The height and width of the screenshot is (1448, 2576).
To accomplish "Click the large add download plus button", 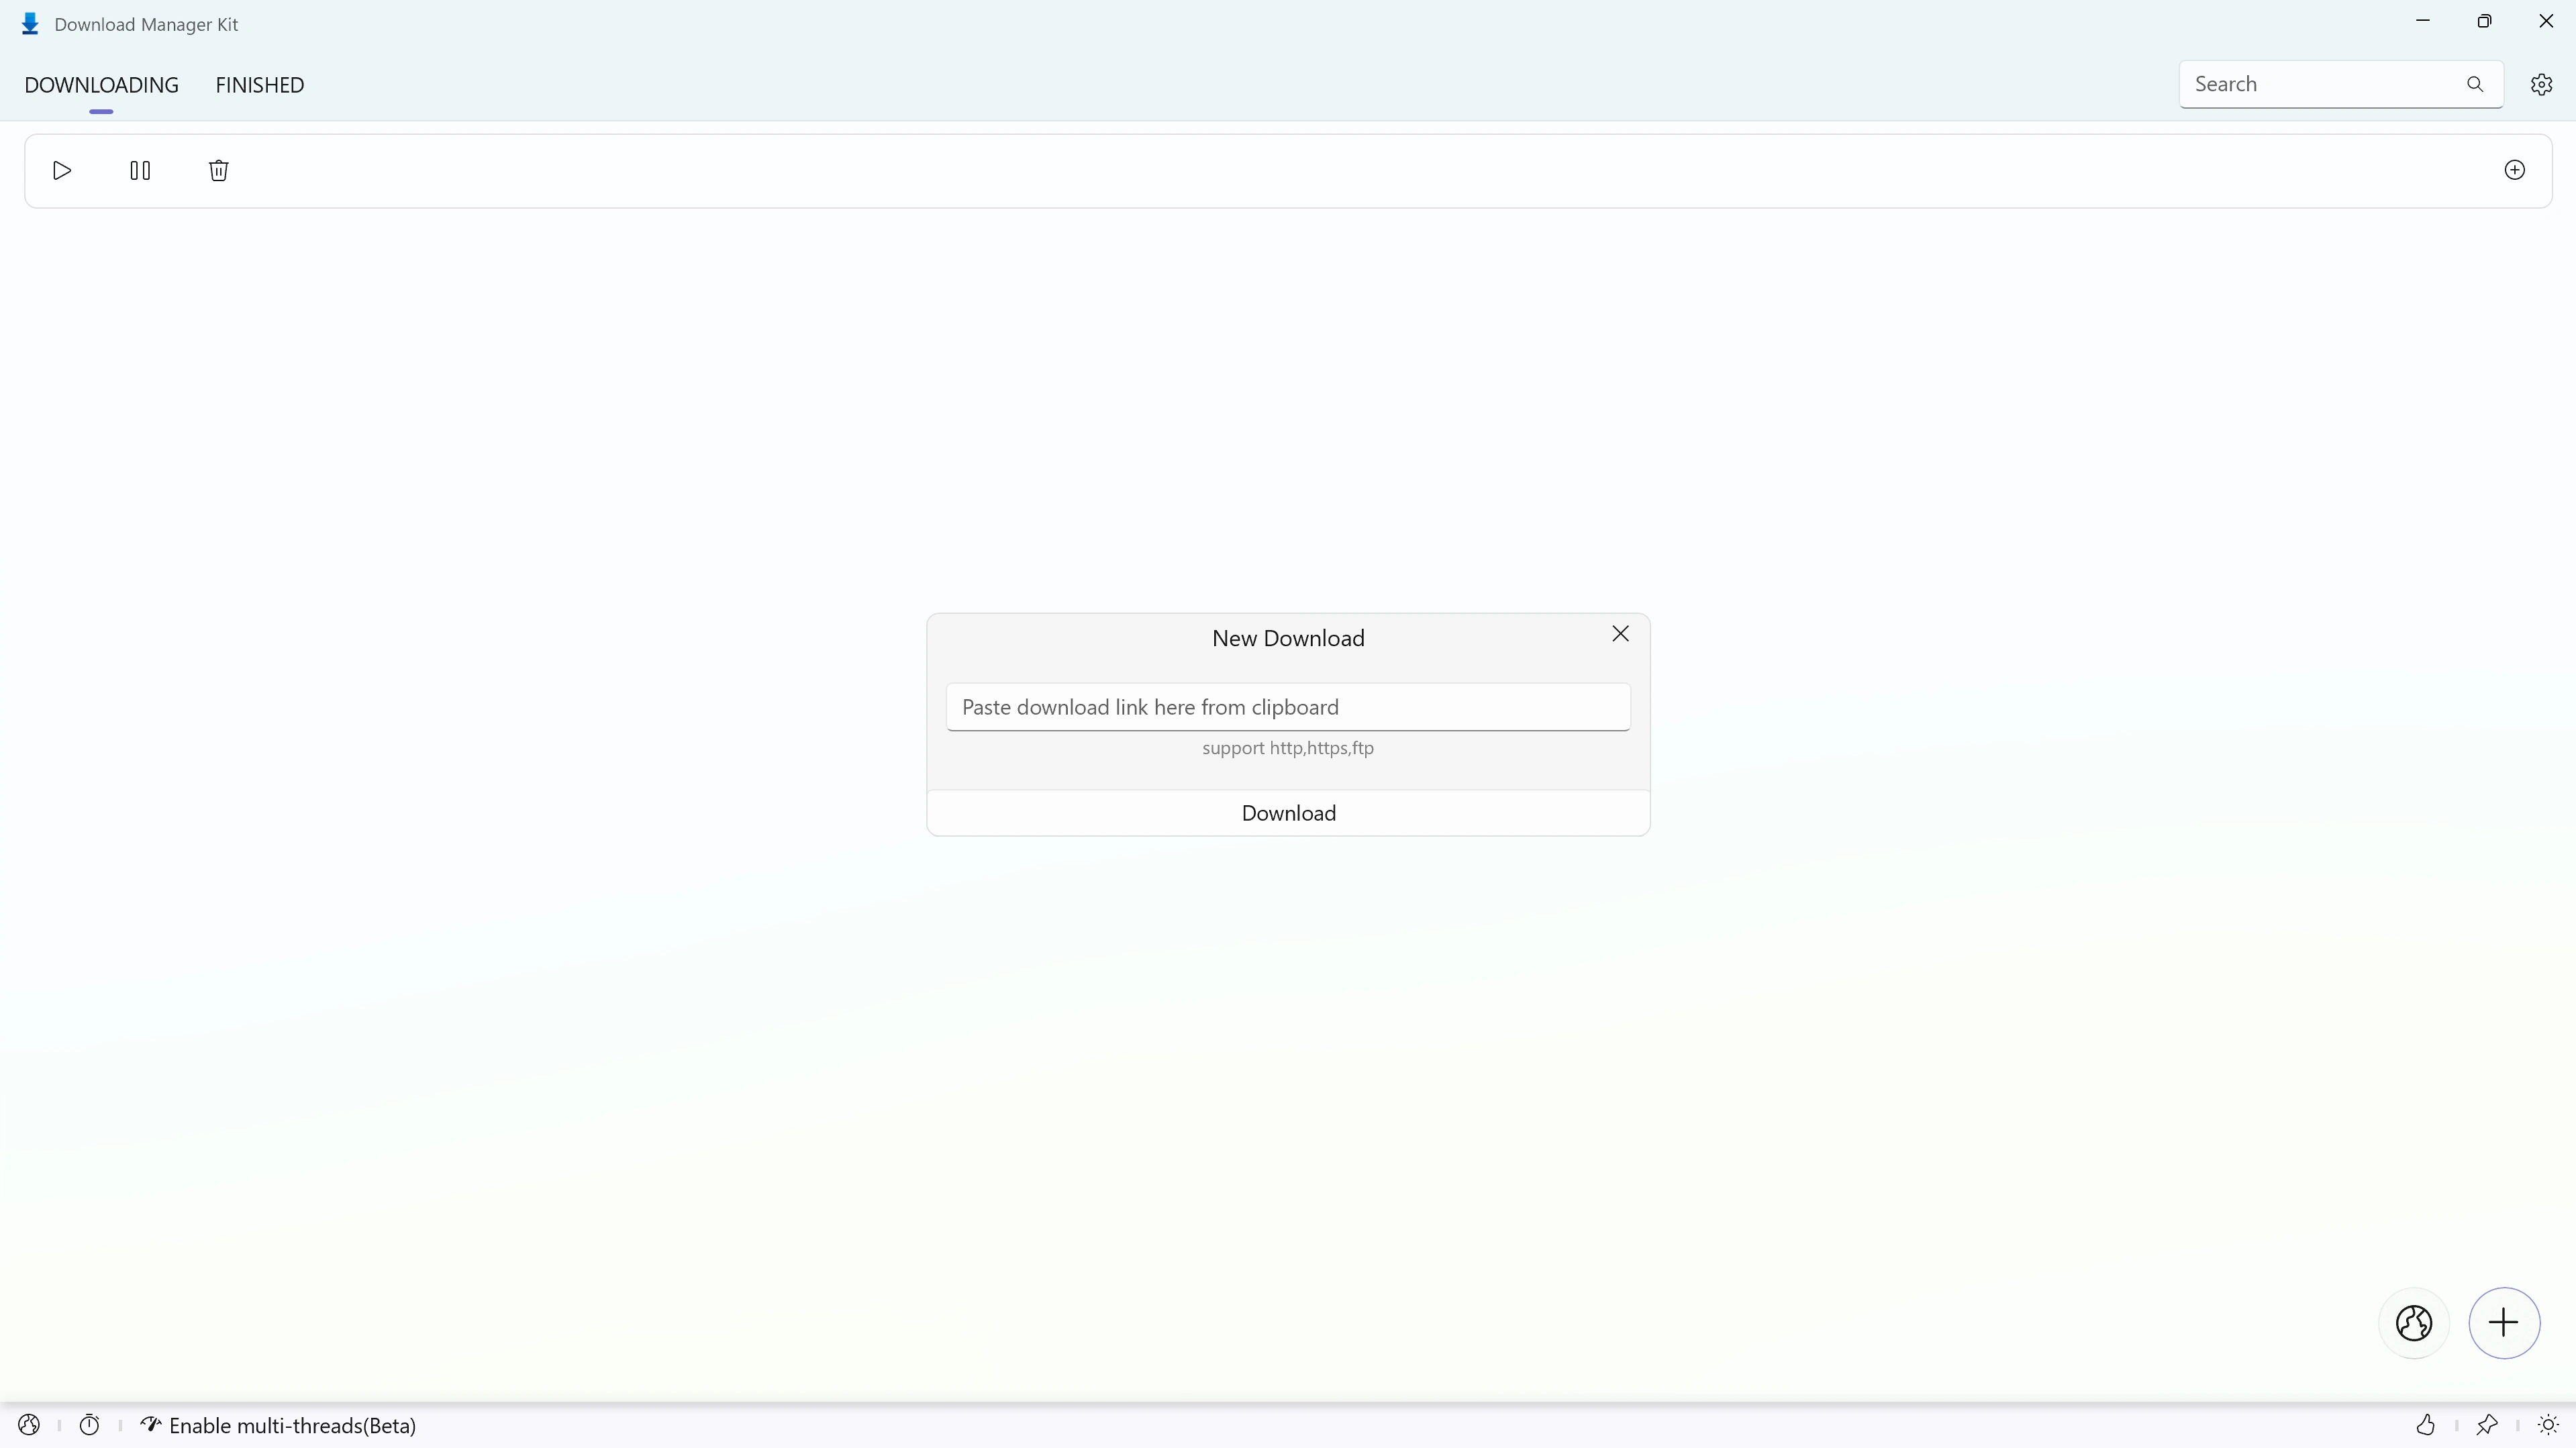I will pos(2506,1323).
